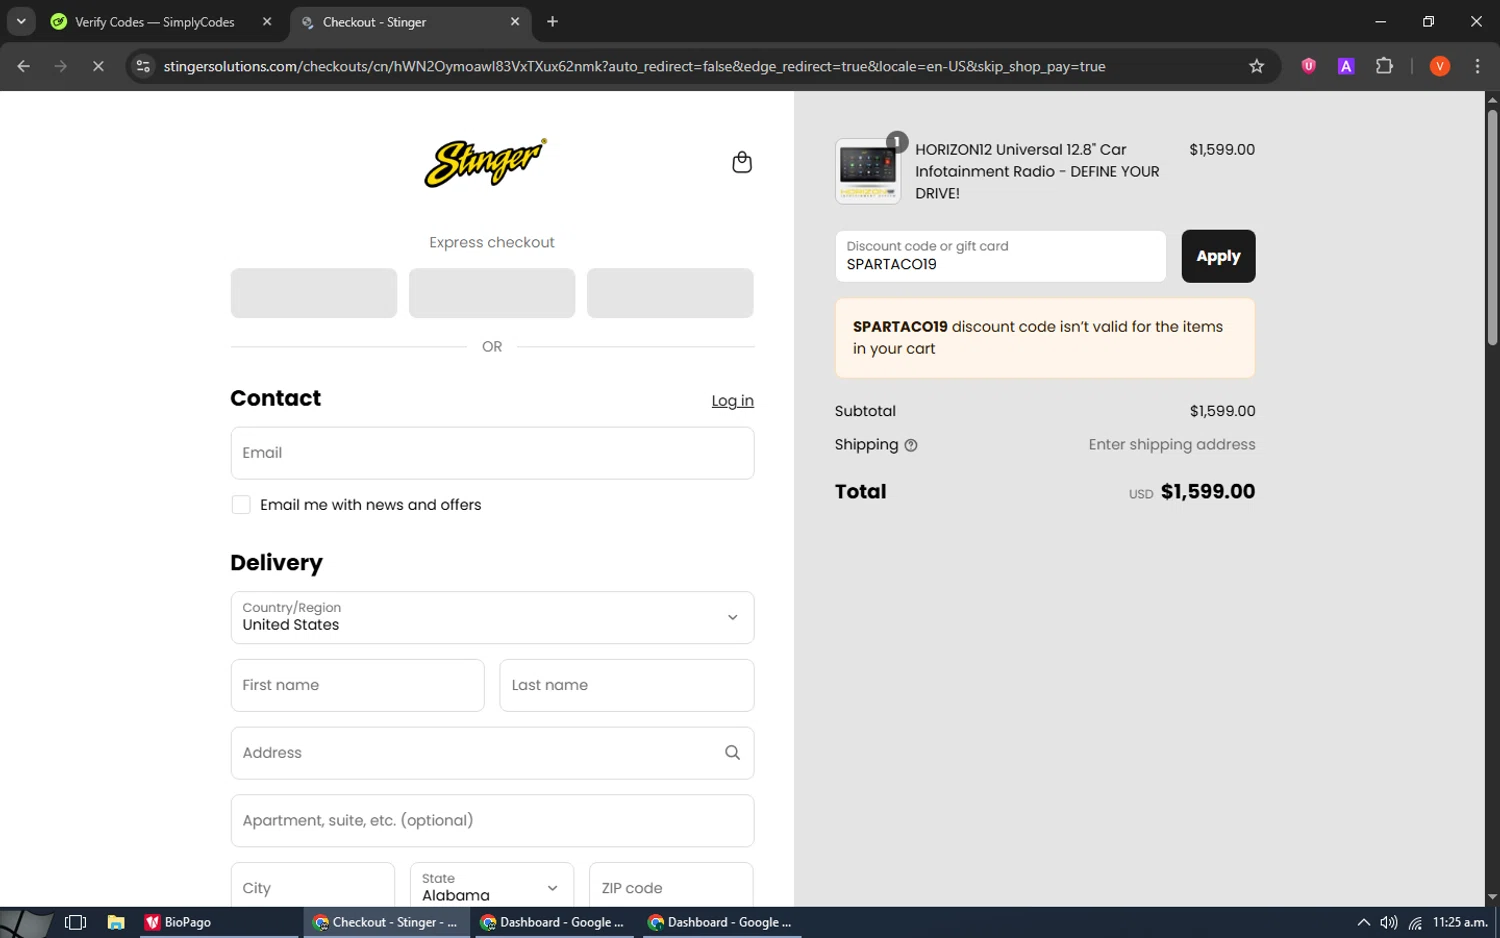Open the red shield browser extension
Viewport: 1500px width, 938px height.
[x=1308, y=66]
